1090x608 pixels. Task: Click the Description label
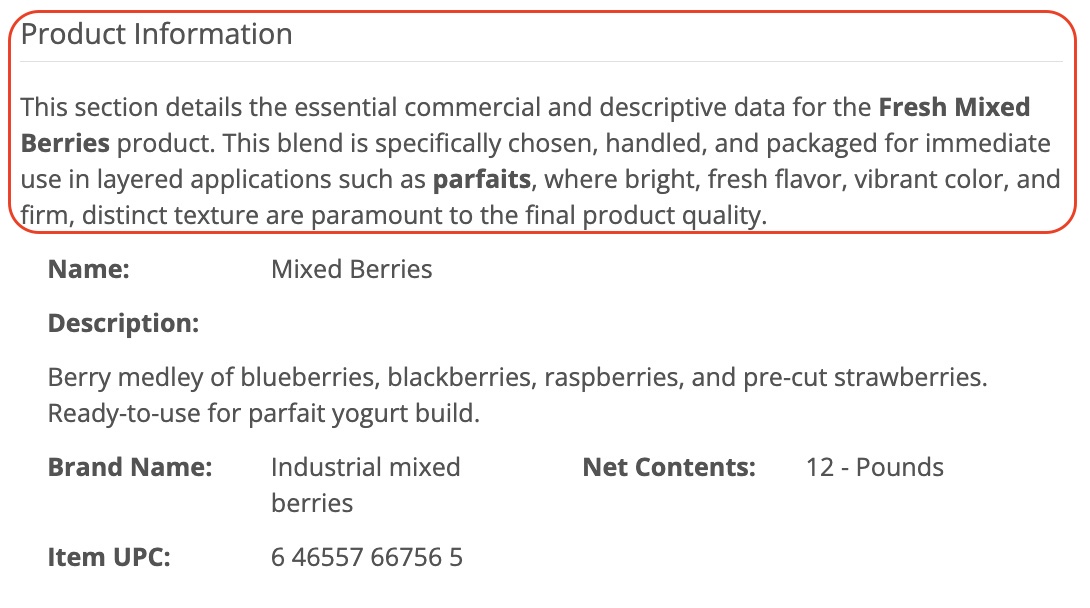(x=123, y=323)
